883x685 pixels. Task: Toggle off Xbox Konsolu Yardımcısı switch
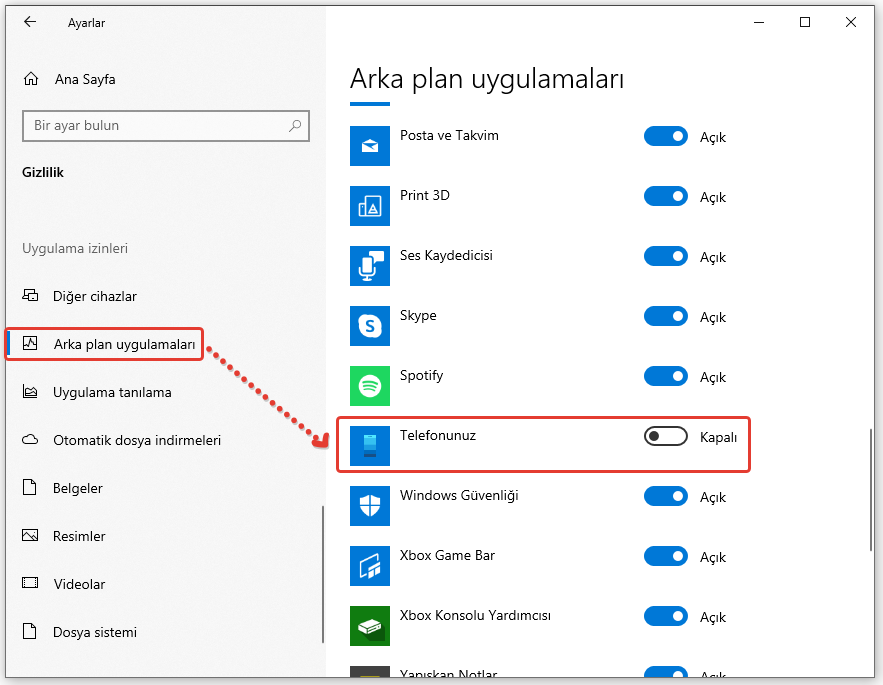pos(665,616)
